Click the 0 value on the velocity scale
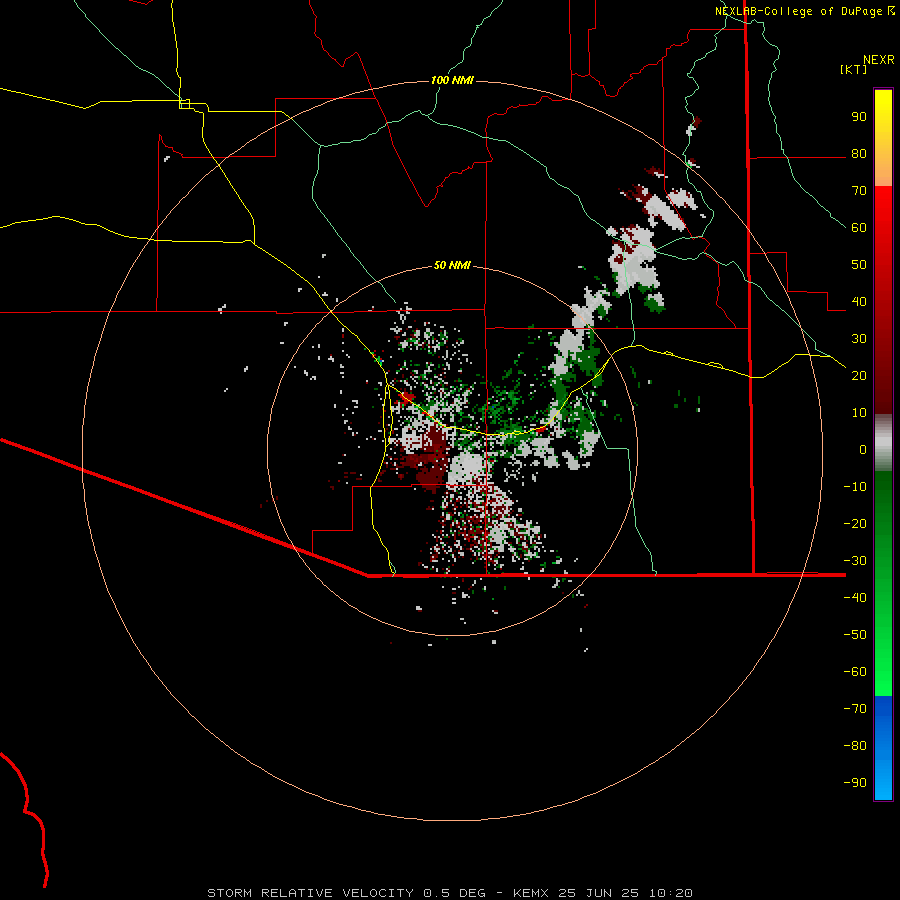Image resolution: width=900 pixels, height=900 pixels. point(863,450)
